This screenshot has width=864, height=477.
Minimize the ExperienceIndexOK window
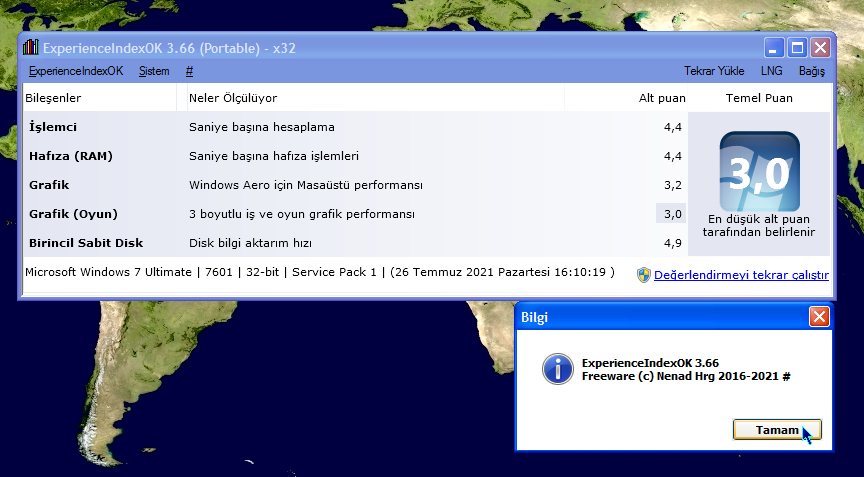coord(774,48)
